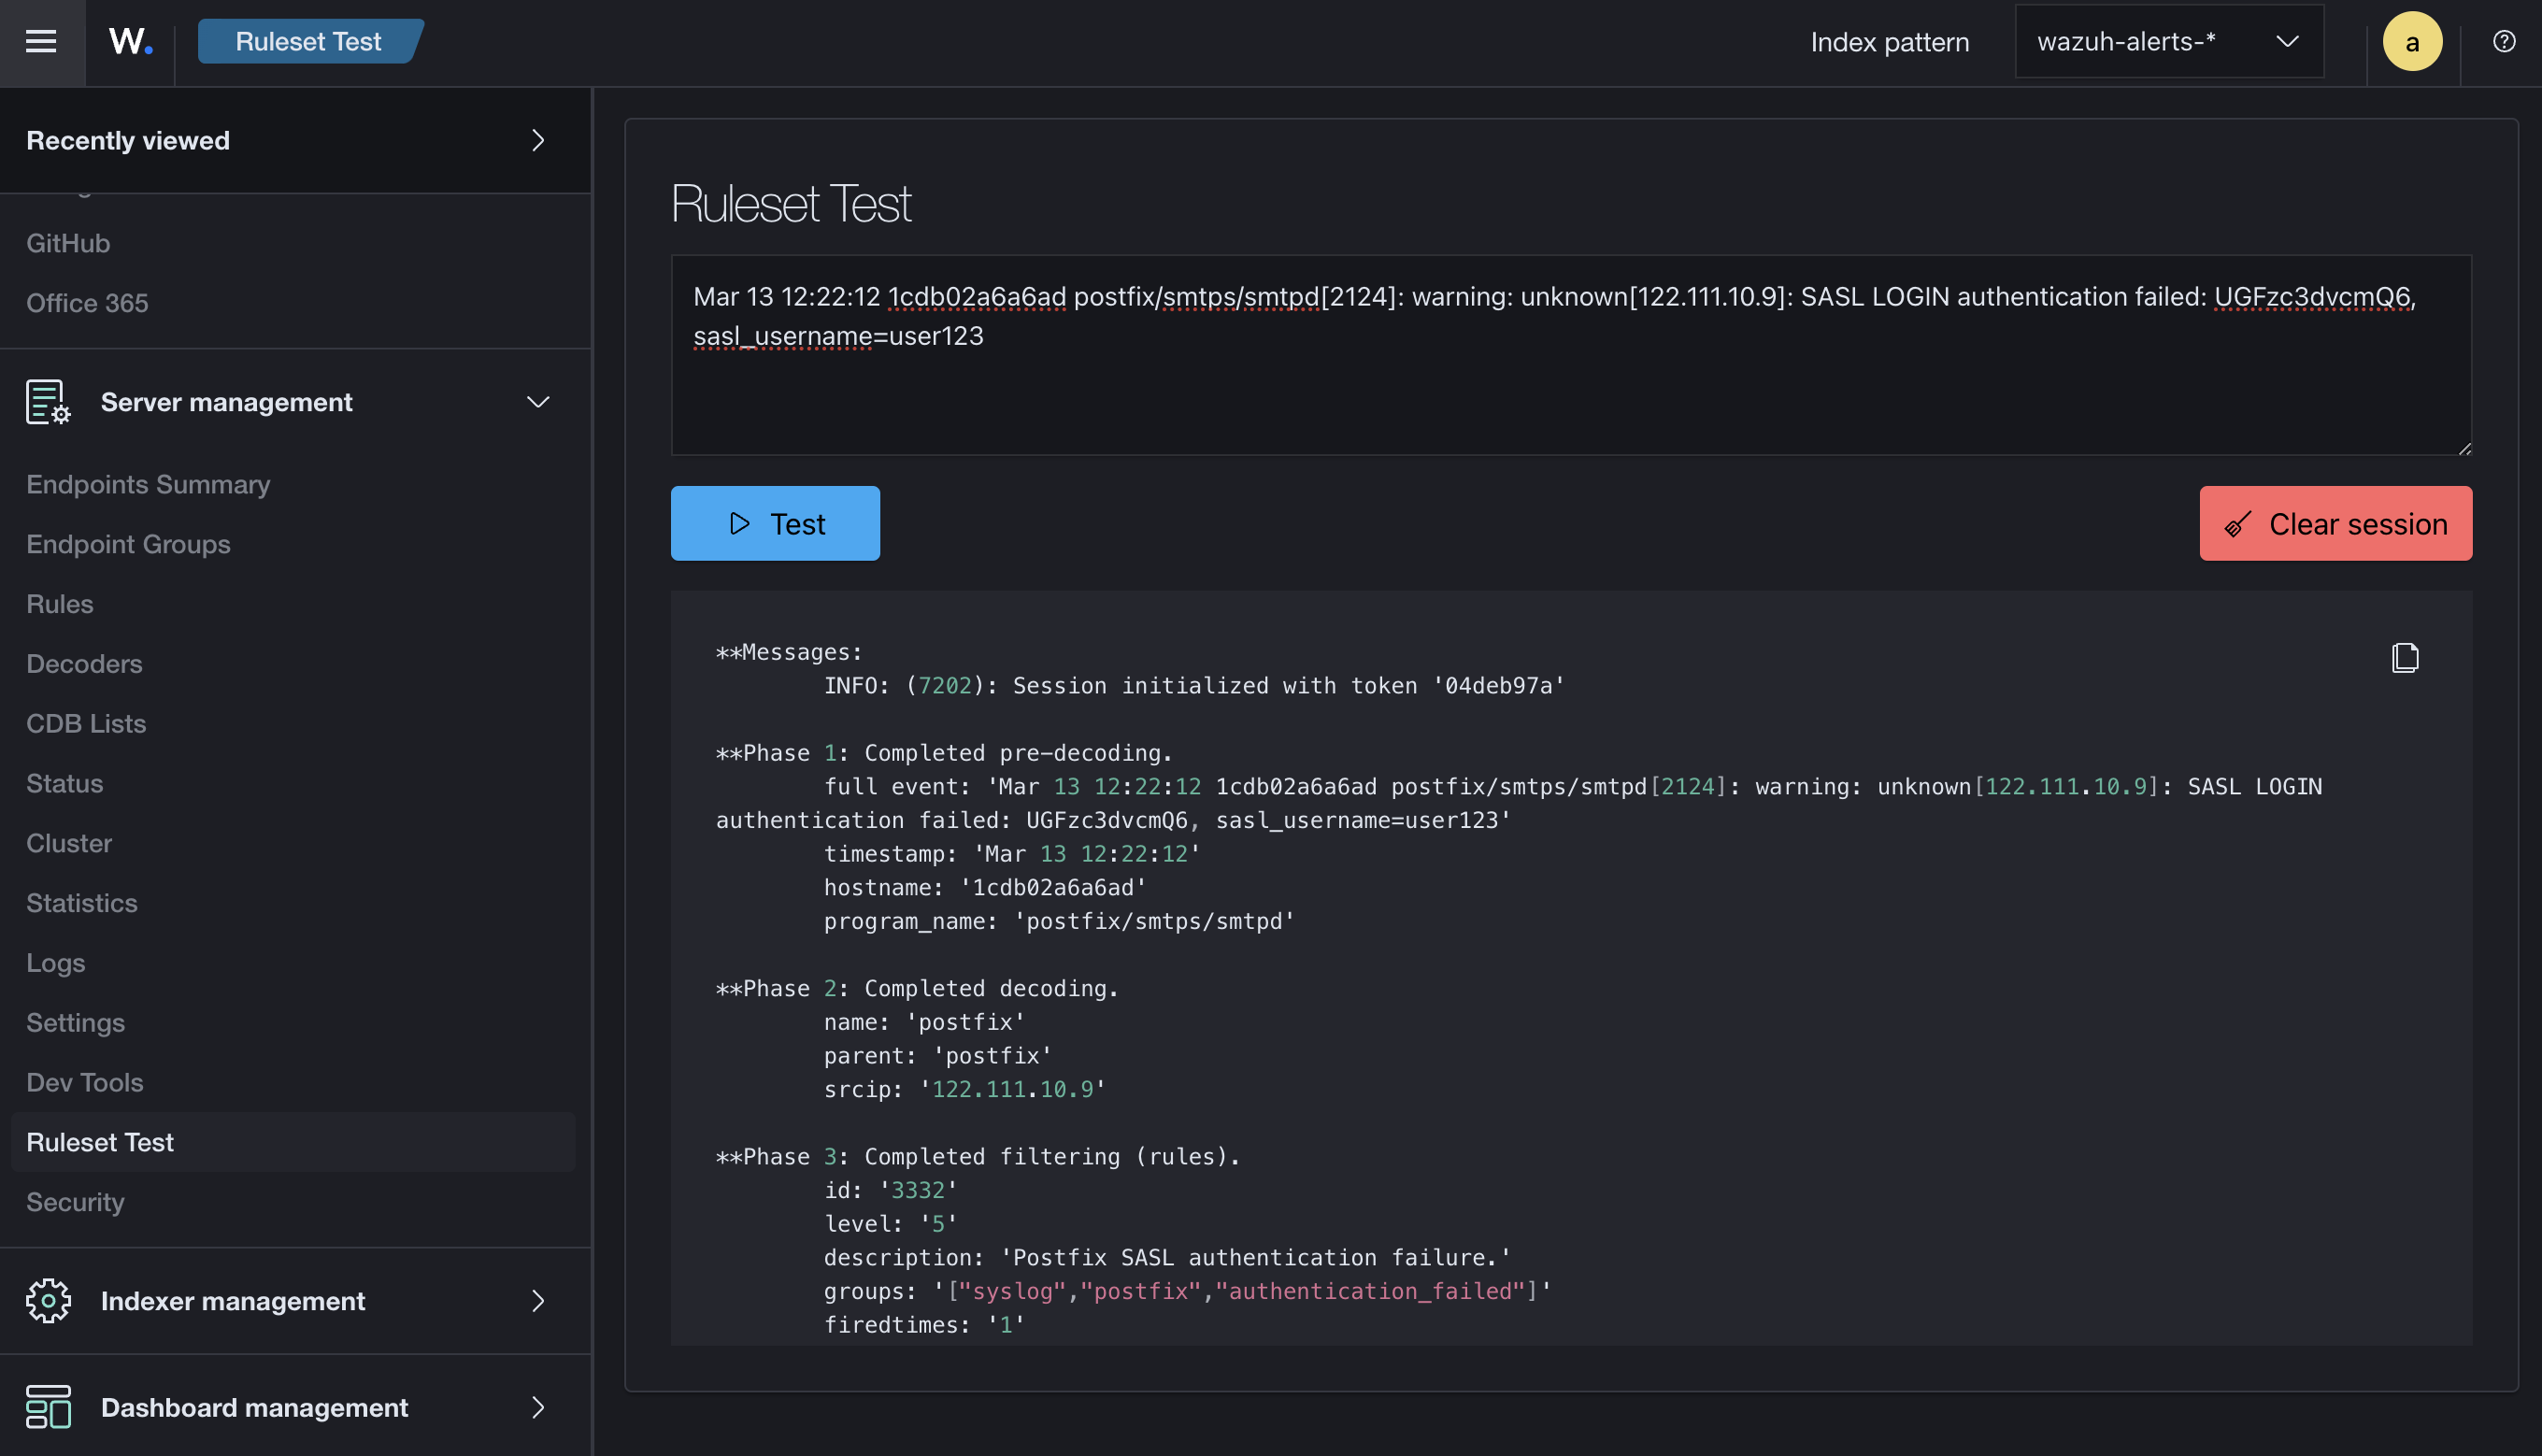Open the Settings page

click(76, 1022)
